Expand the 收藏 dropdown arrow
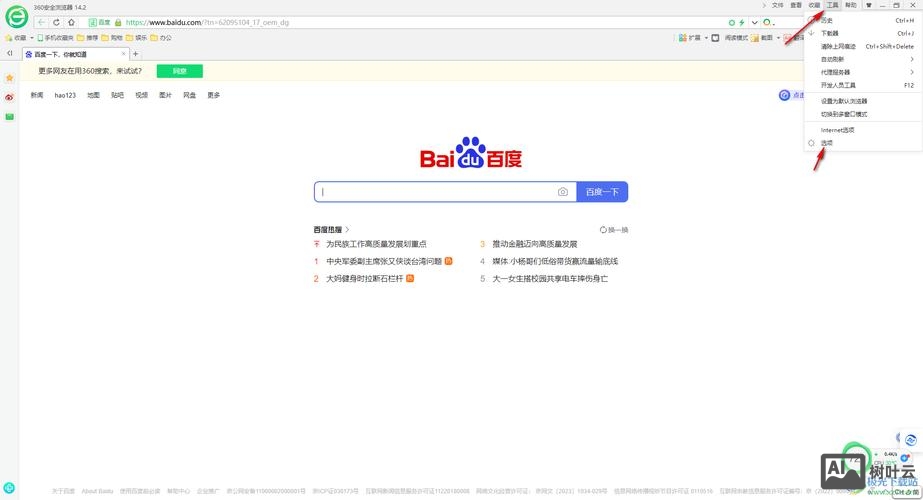 [x=32, y=38]
